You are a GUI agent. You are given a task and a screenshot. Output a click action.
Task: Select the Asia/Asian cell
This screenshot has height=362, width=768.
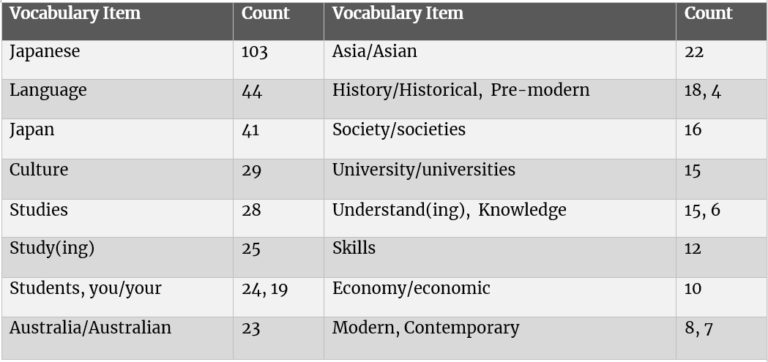(500, 60)
